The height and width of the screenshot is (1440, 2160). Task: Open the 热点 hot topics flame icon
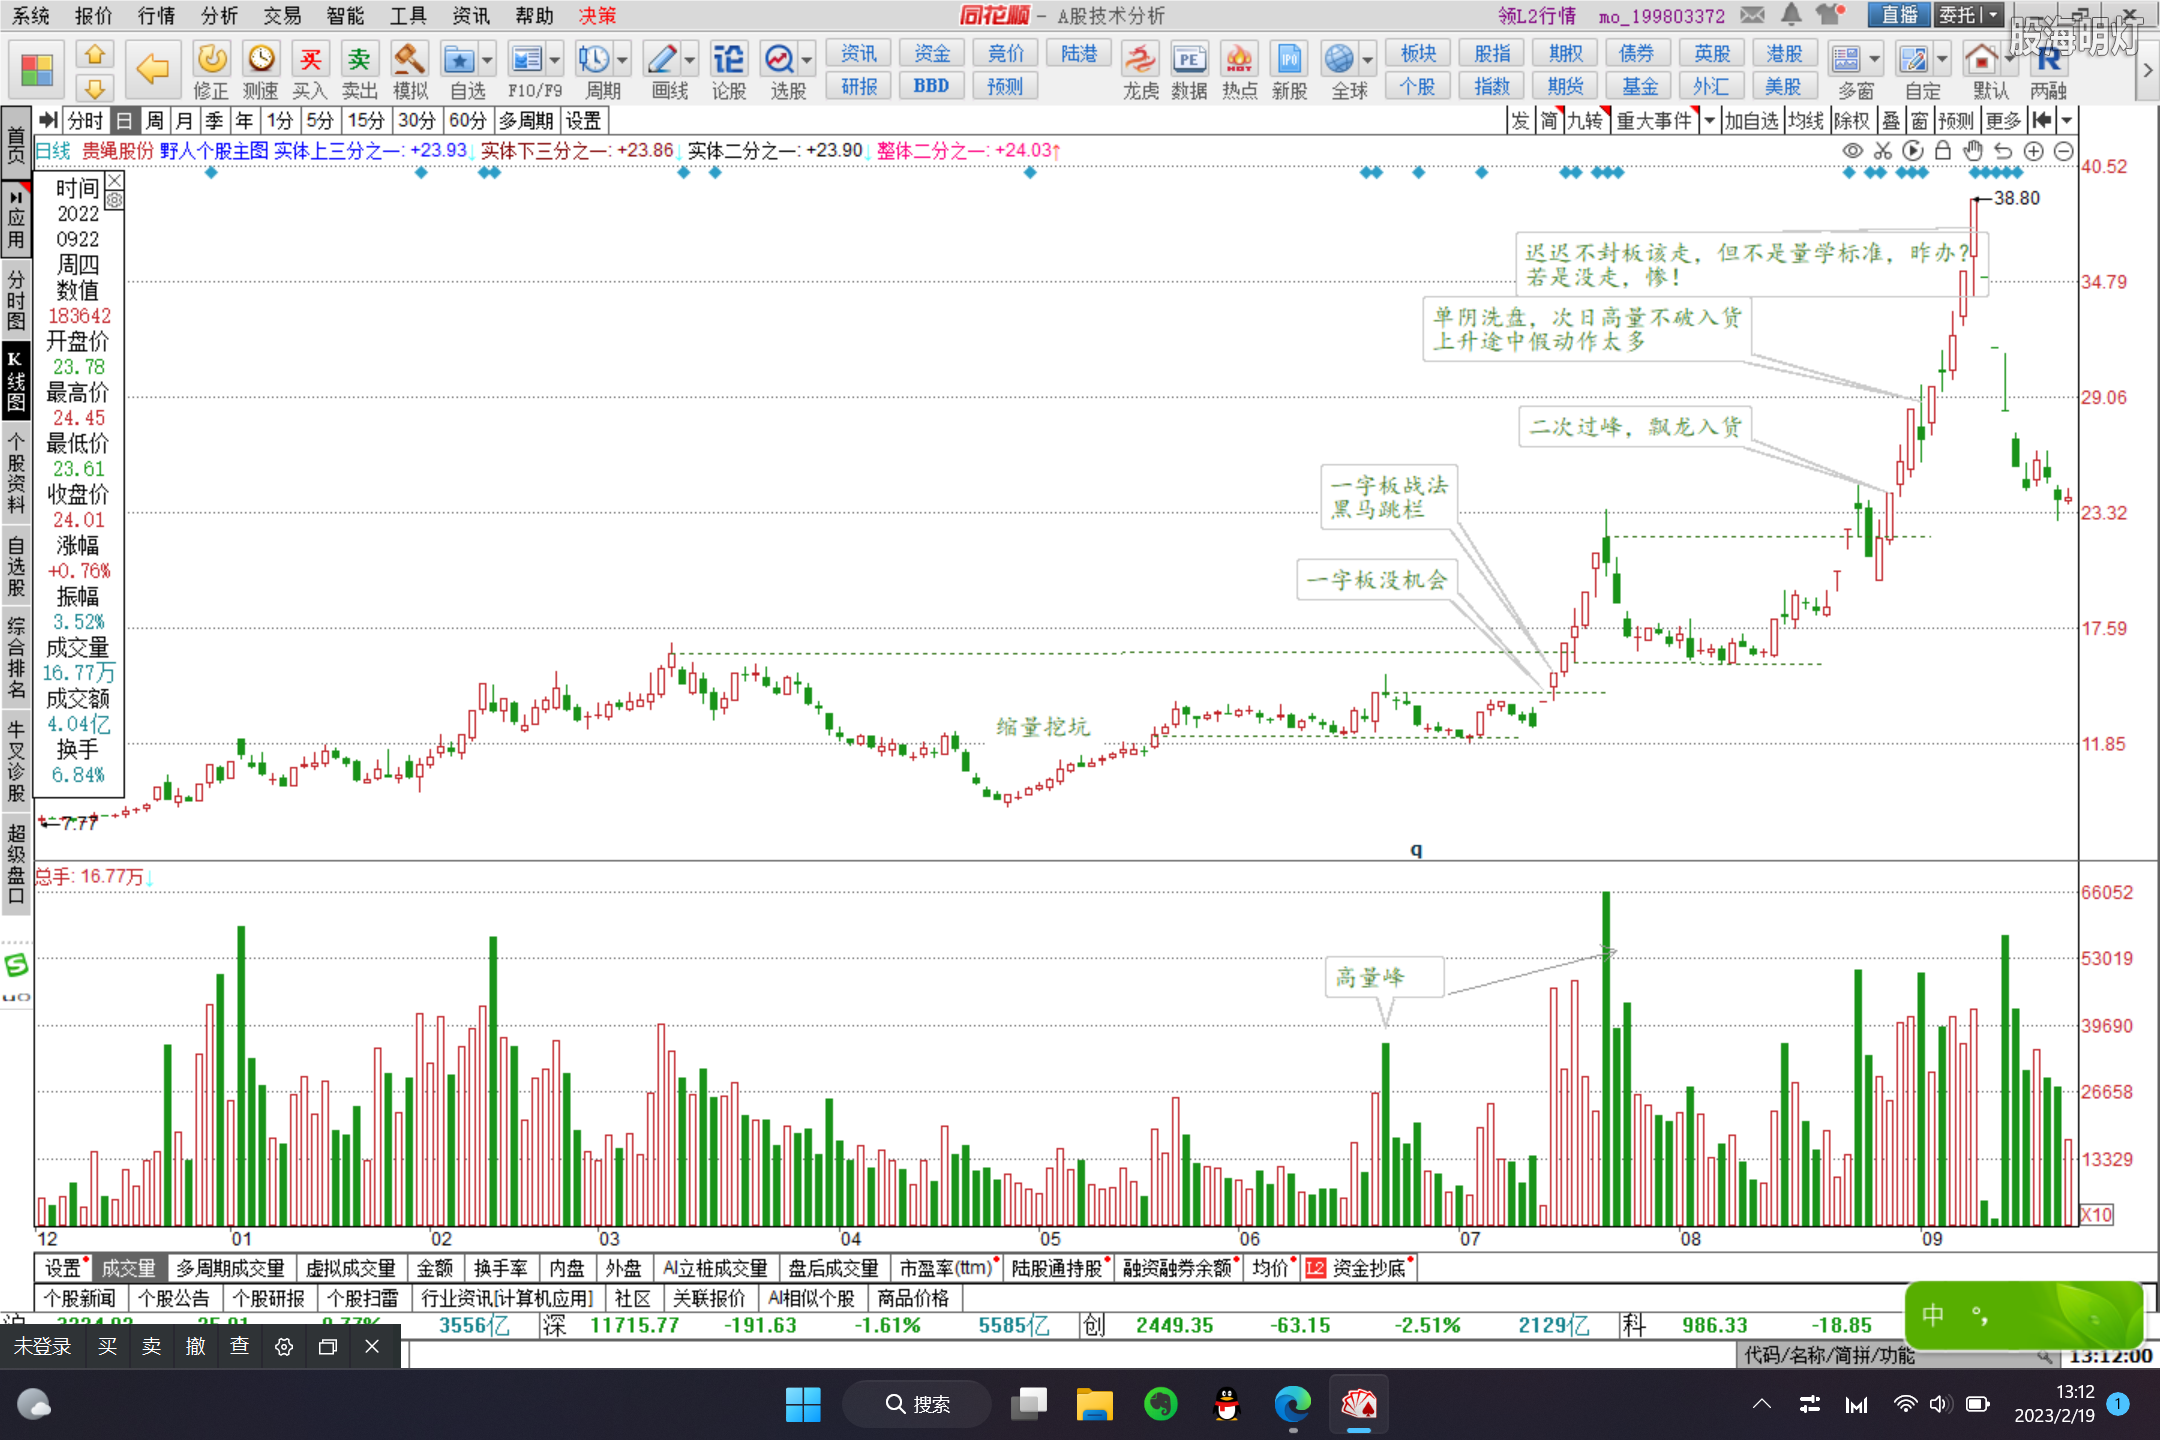[1239, 60]
